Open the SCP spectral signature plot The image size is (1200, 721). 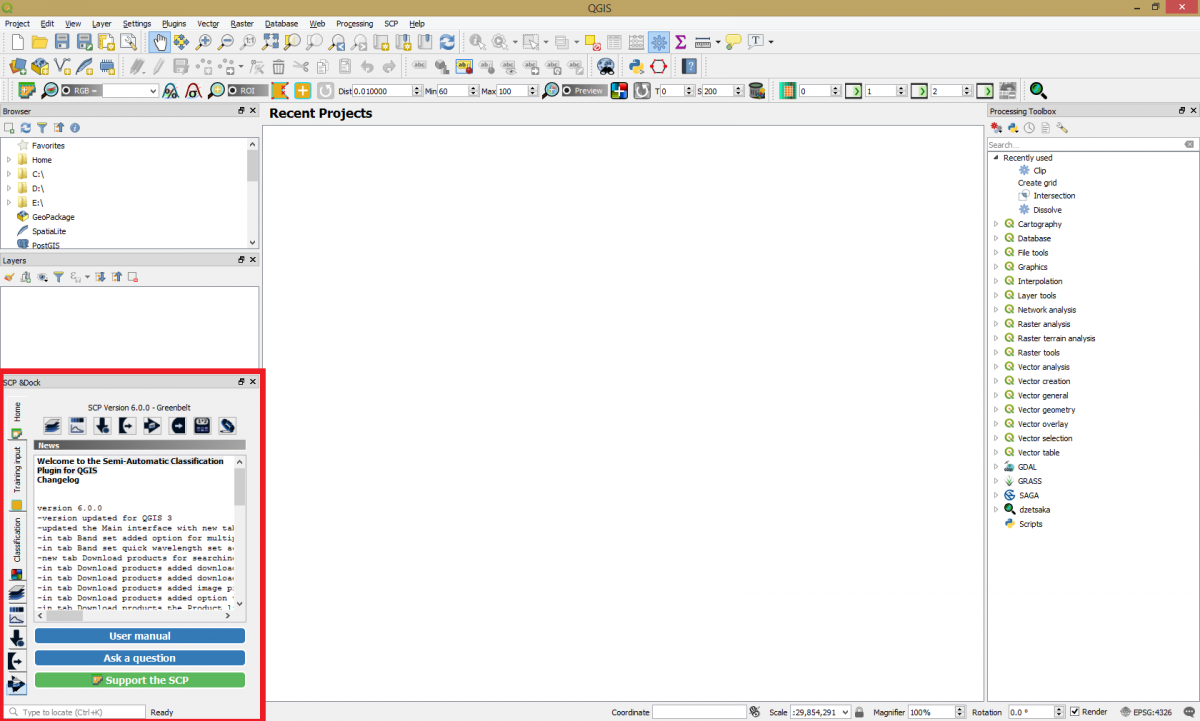tap(76, 425)
